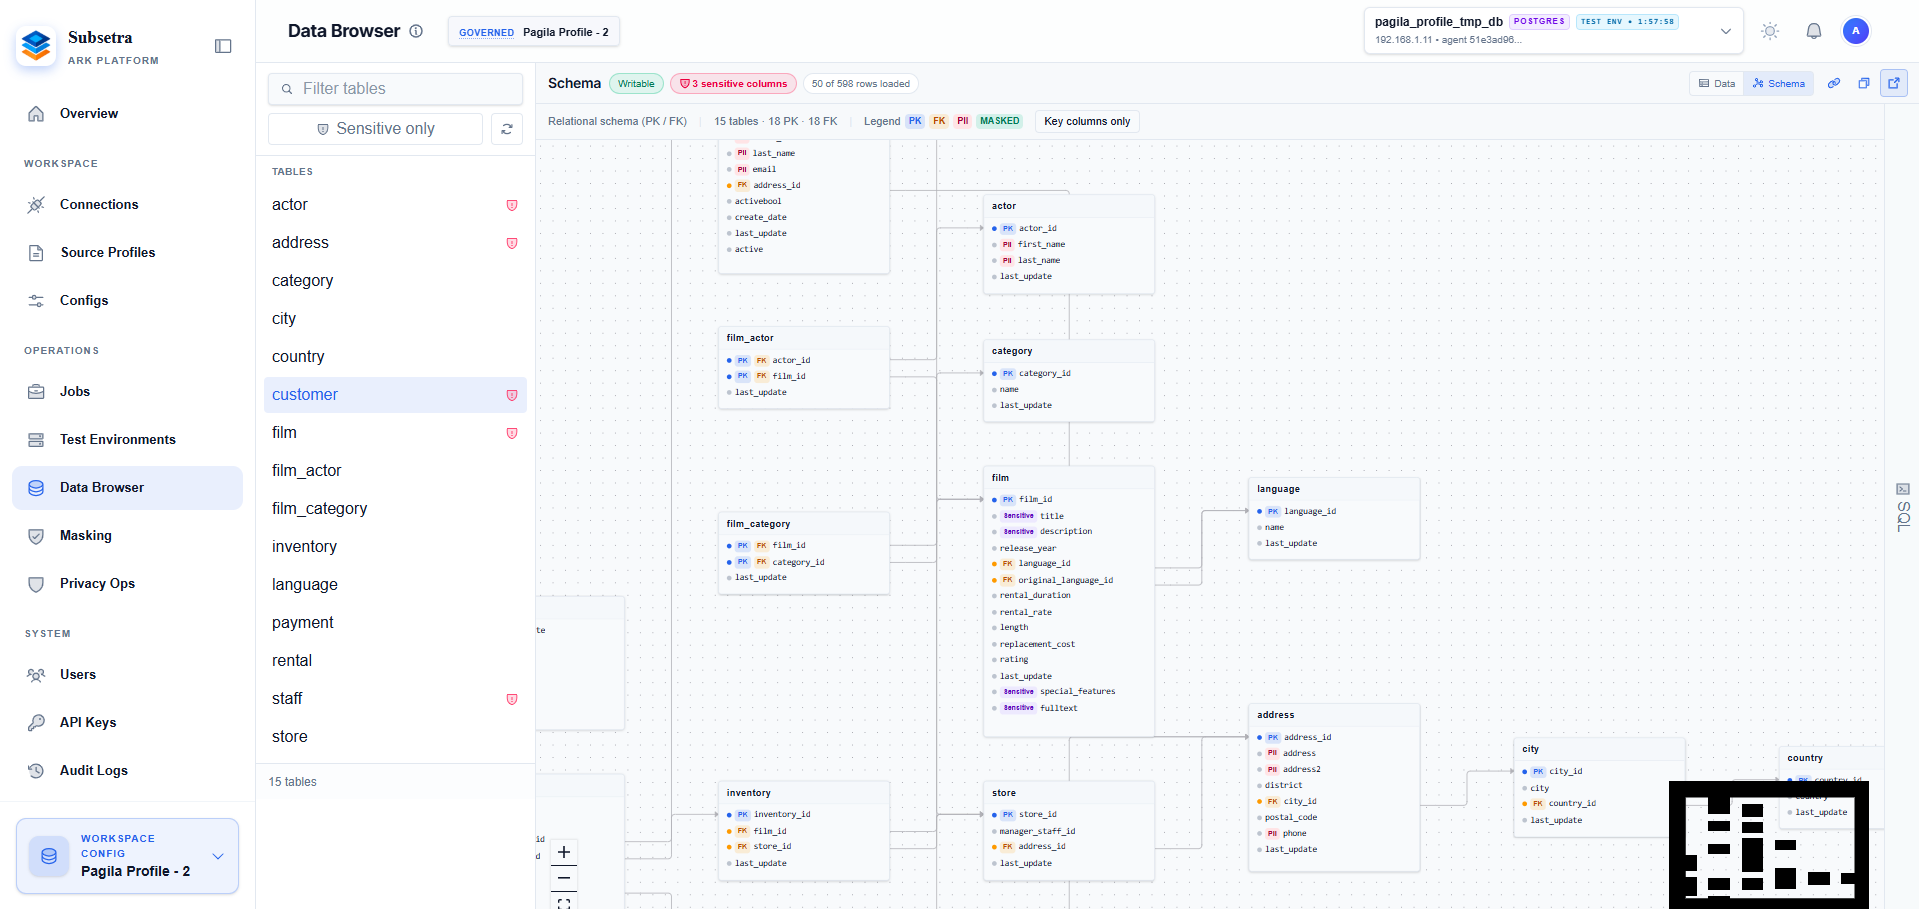Image resolution: width=1919 pixels, height=909 pixels.
Task: Open Connections page
Action: (127, 204)
